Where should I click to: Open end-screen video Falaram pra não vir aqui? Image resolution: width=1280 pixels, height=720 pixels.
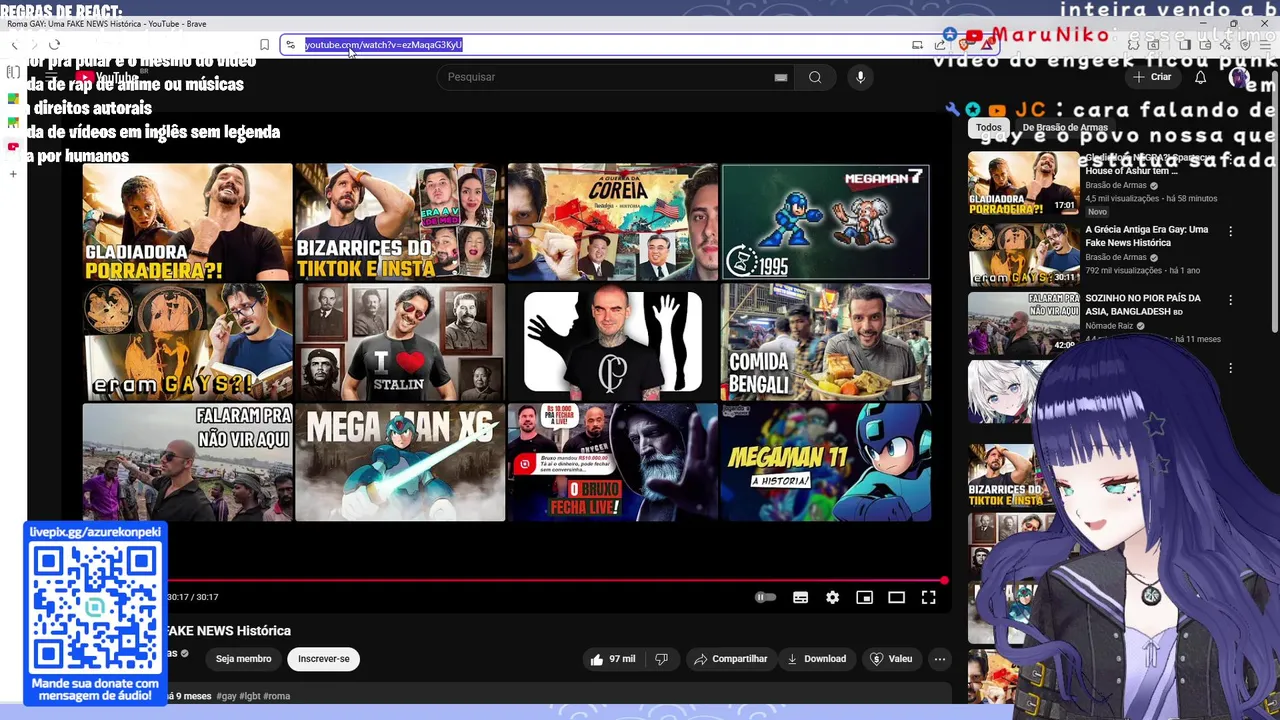pos(187,462)
